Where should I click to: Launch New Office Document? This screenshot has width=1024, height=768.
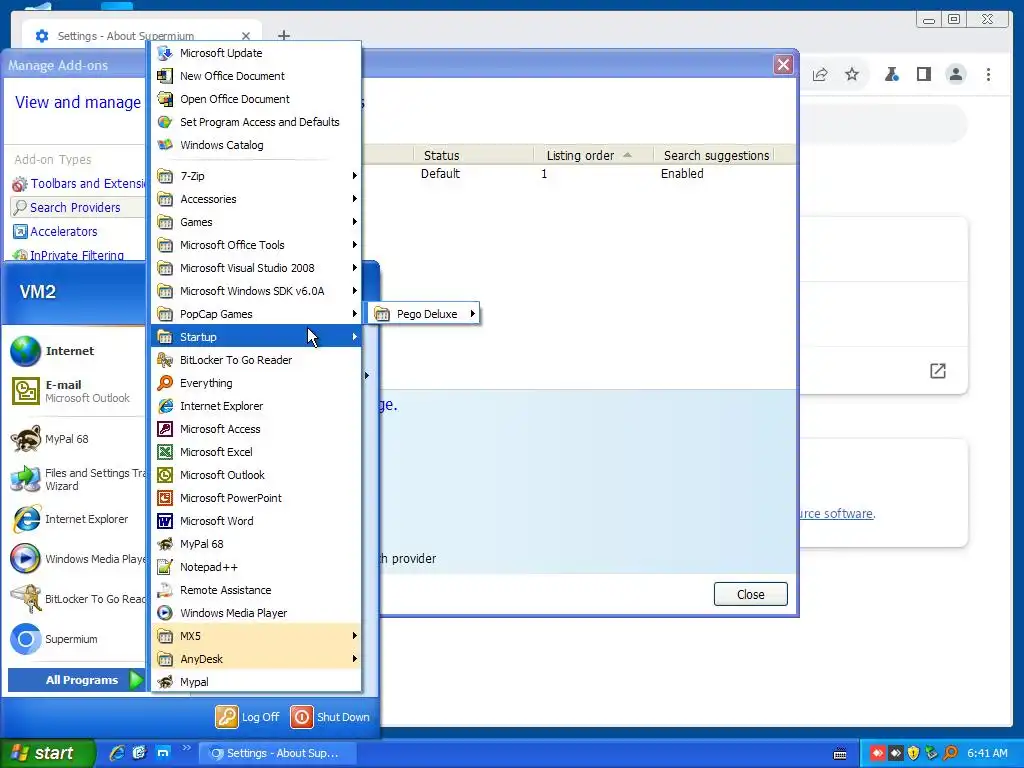(x=256, y=76)
